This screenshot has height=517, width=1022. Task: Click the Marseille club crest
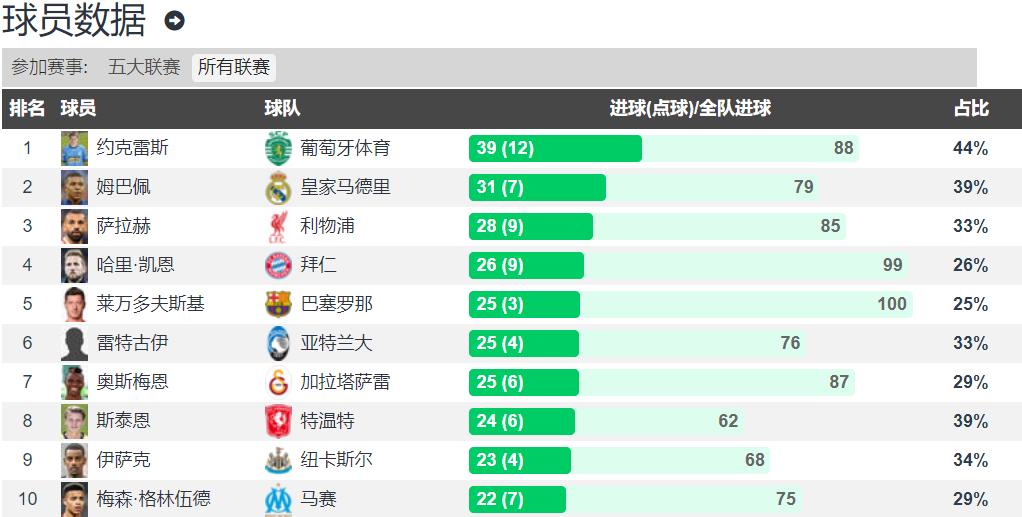278,499
